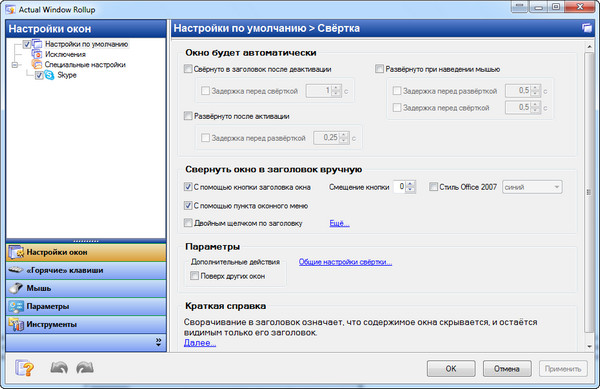This screenshot has width=600, height=389.
Task: Click vertical scrollbar up arrow
Action: click(589, 47)
